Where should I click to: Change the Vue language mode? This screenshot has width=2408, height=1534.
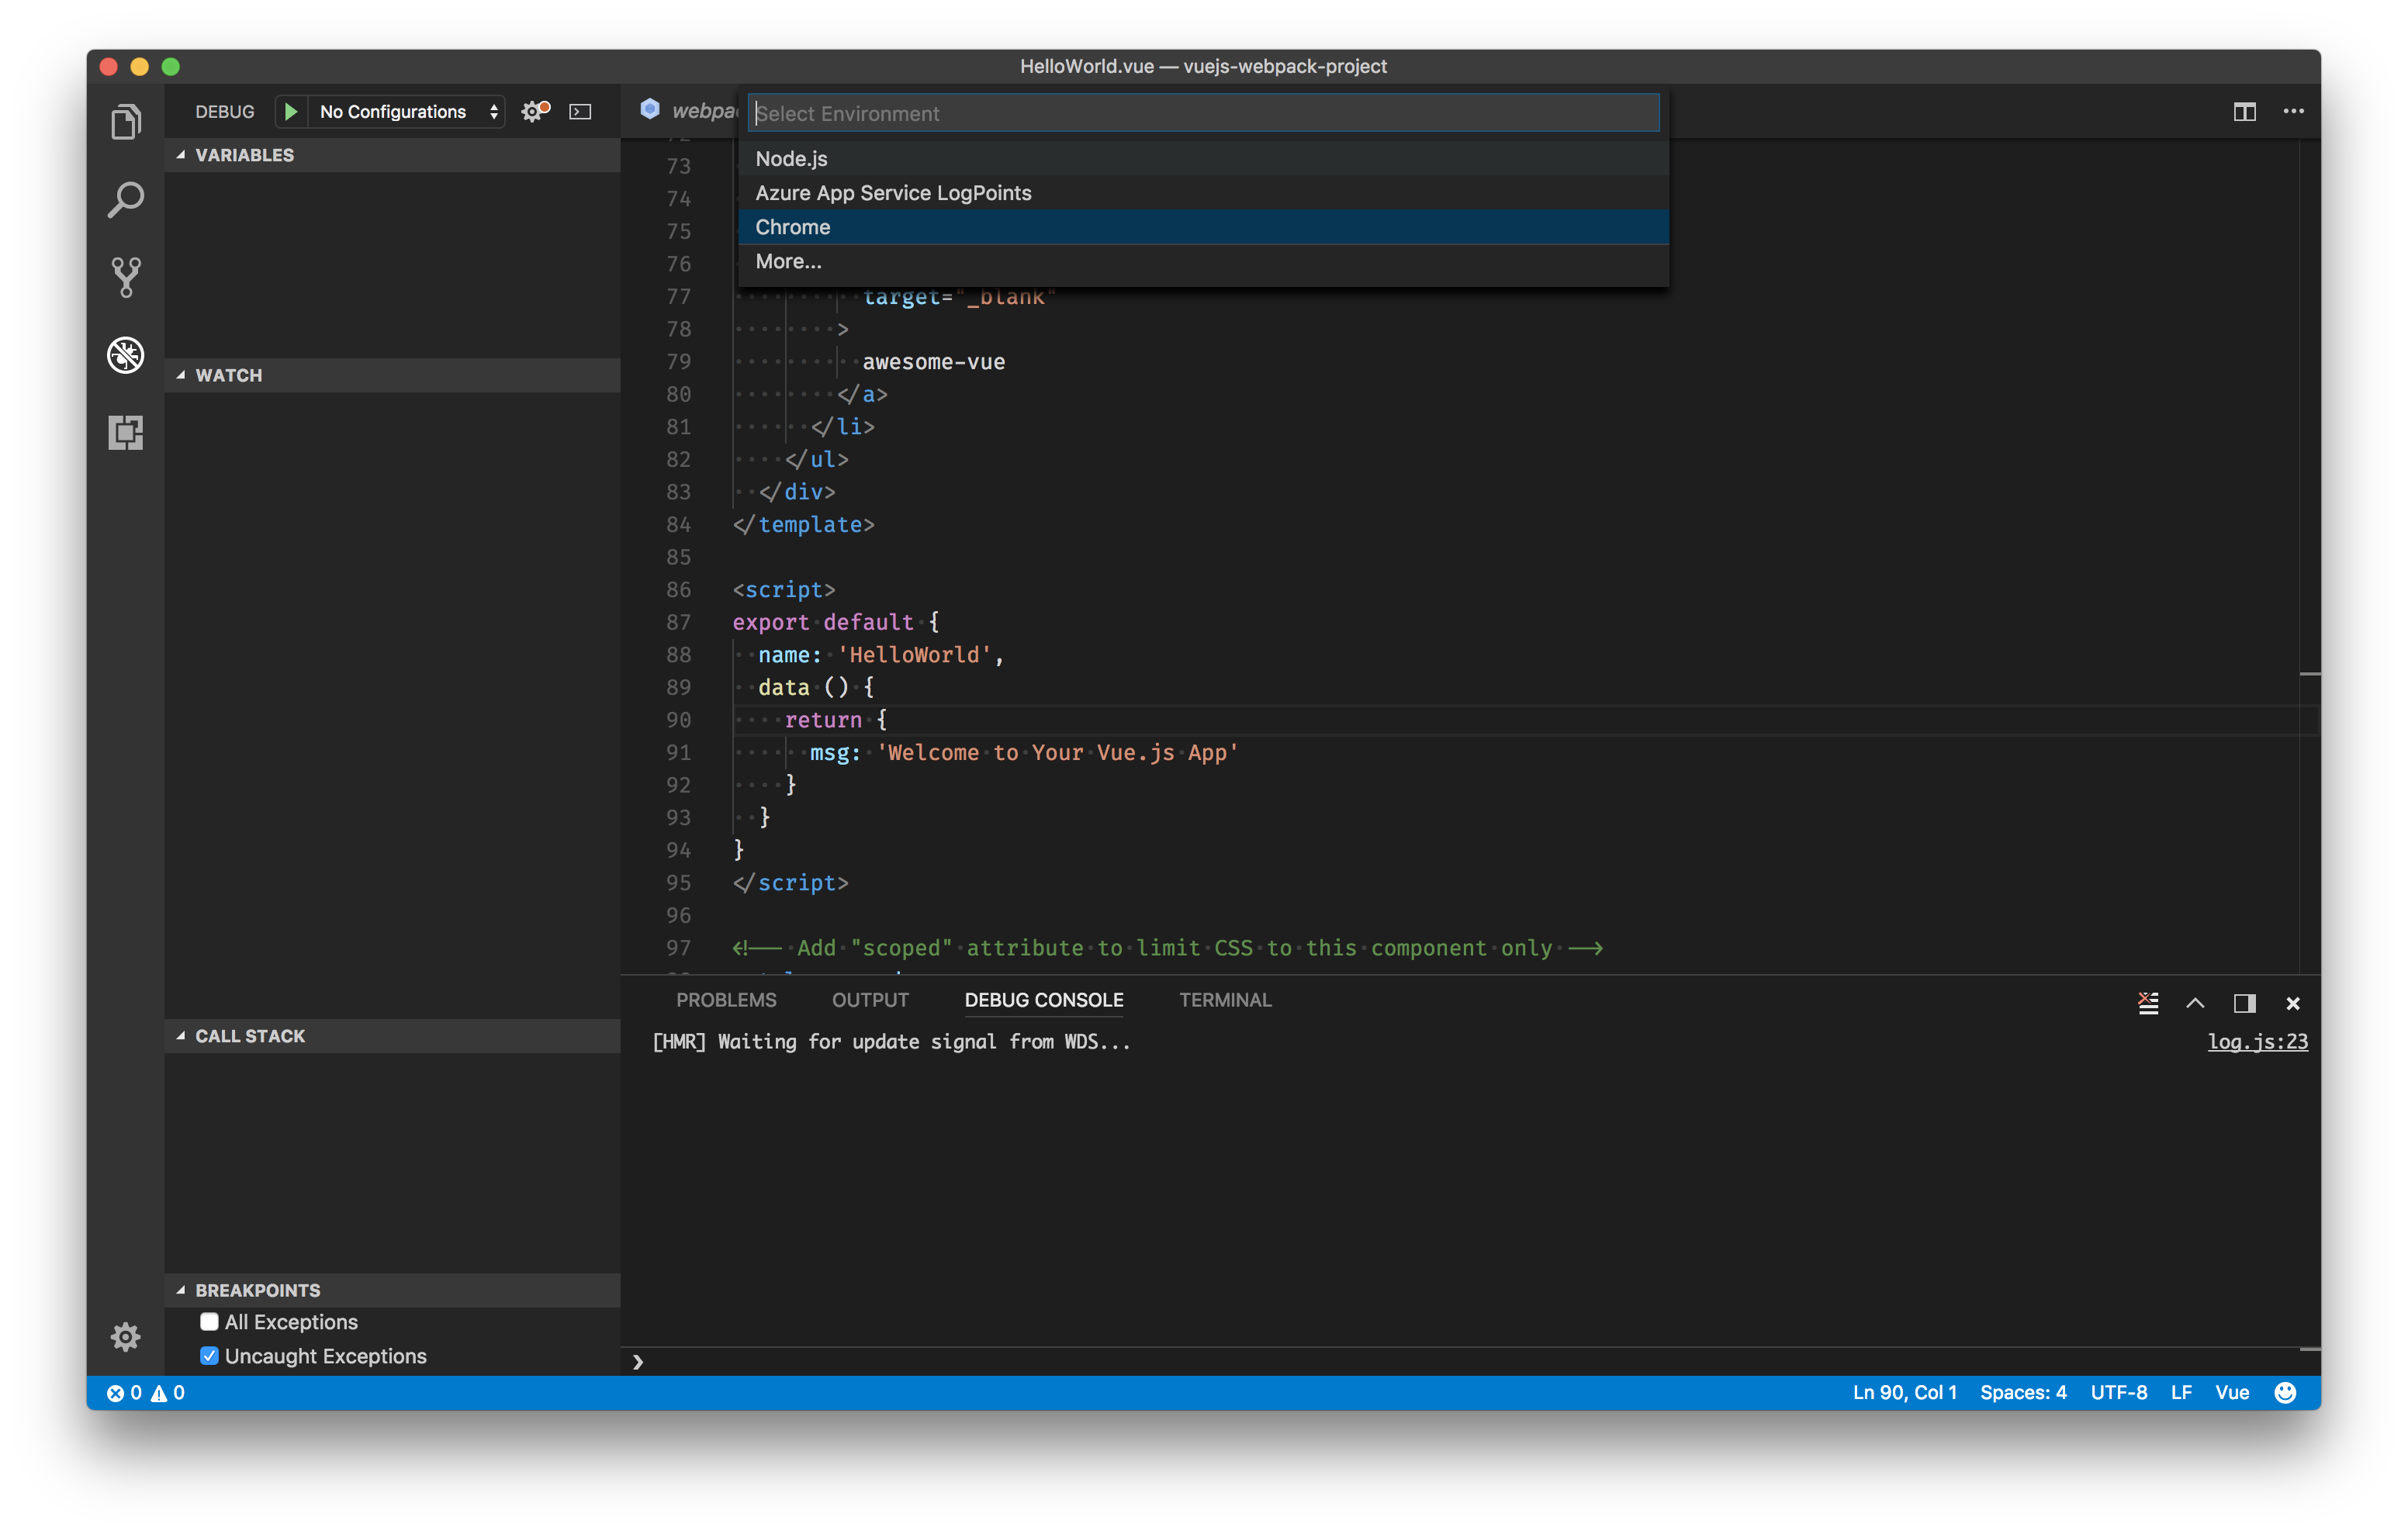pyautogui.click(x=2231, y=1392)
